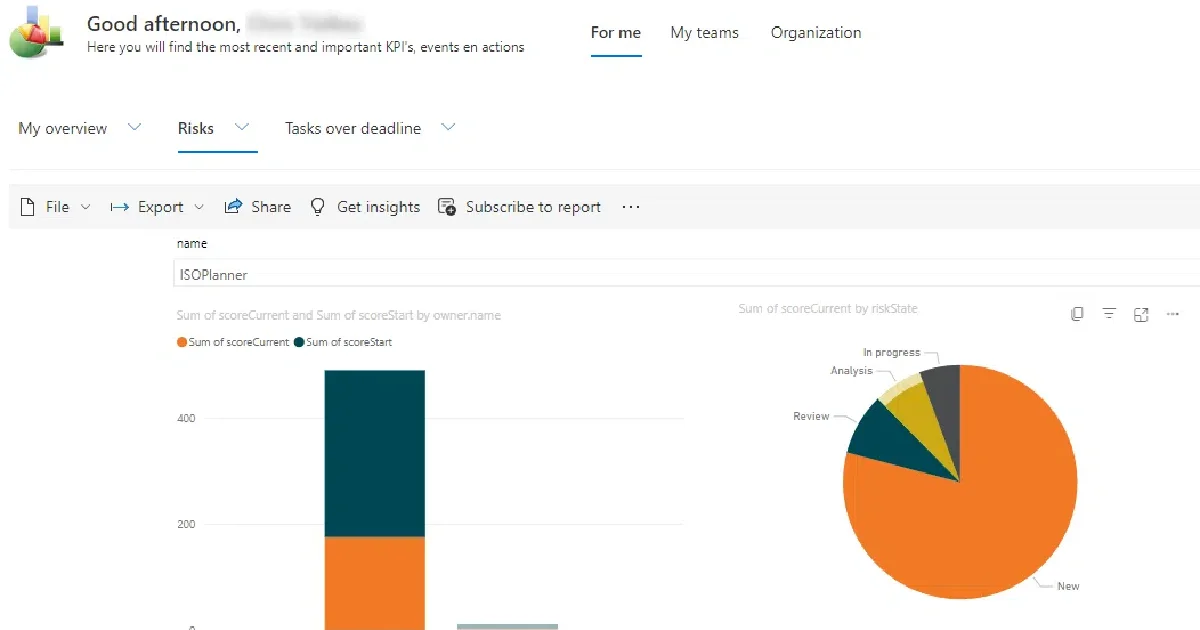This screenshot has height=630, width=1200.
Task: Click the File document icon
Action: click(x=28, y=206)
